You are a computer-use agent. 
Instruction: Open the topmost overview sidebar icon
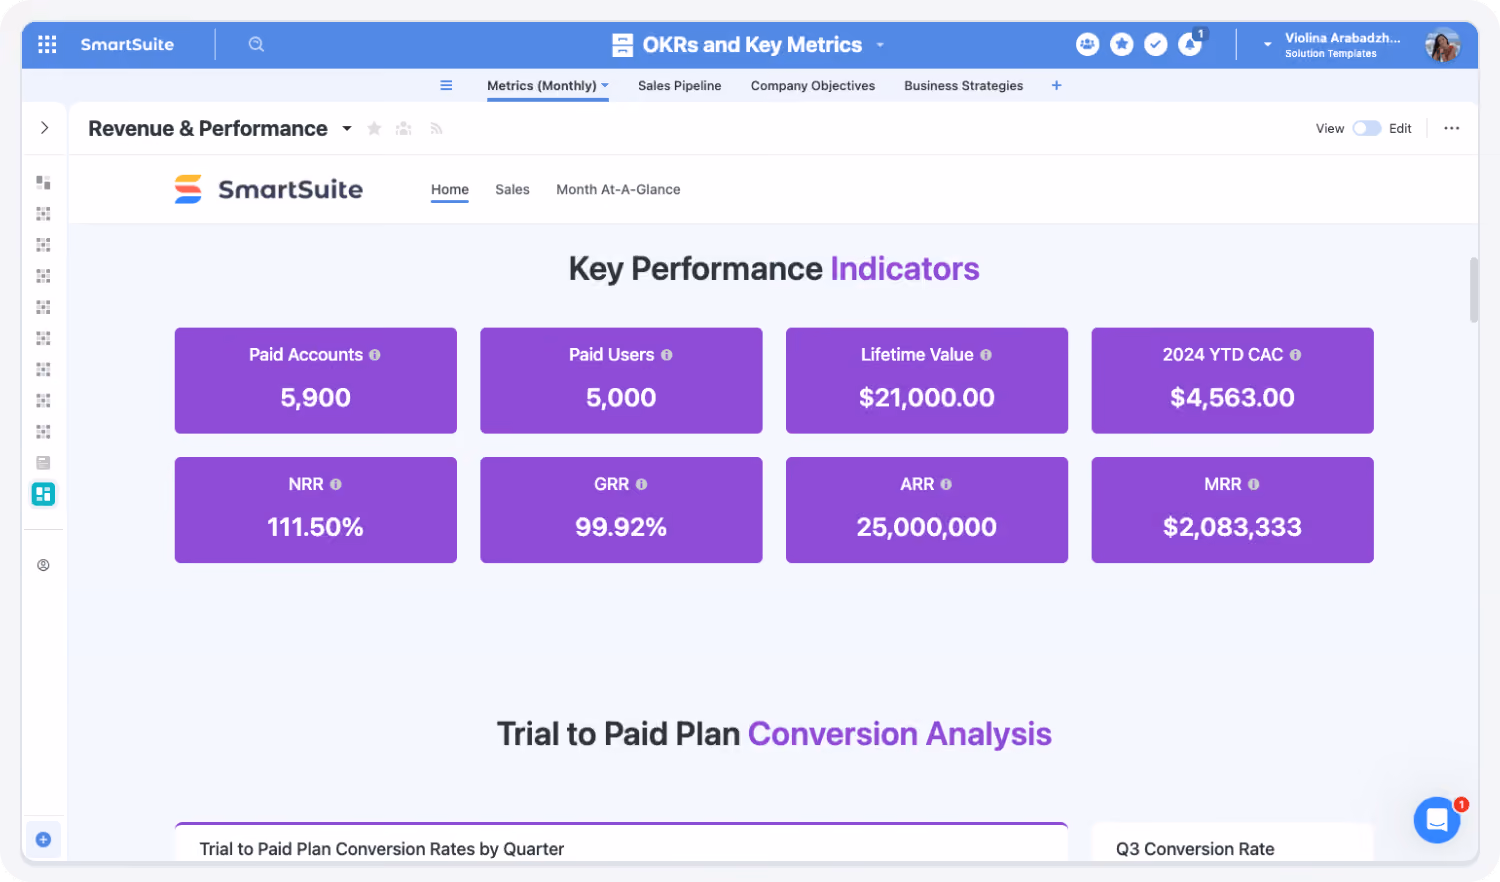43,182
